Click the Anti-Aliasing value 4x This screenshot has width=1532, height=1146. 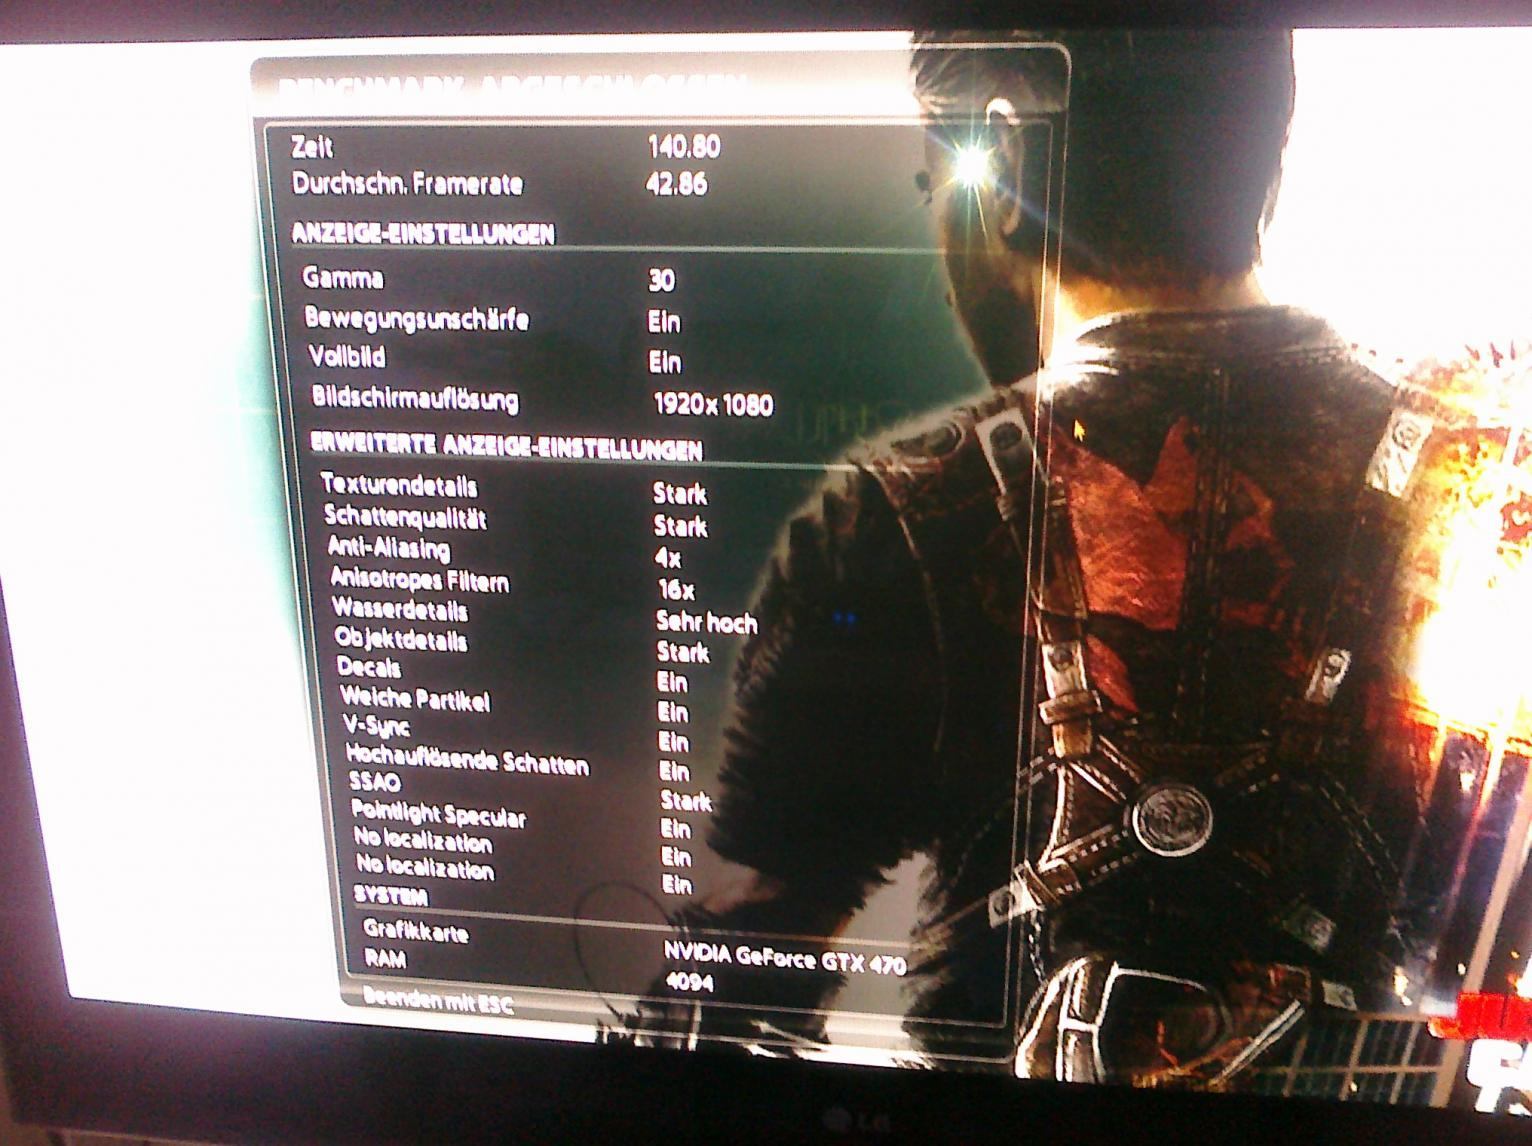tap(668, 558)
